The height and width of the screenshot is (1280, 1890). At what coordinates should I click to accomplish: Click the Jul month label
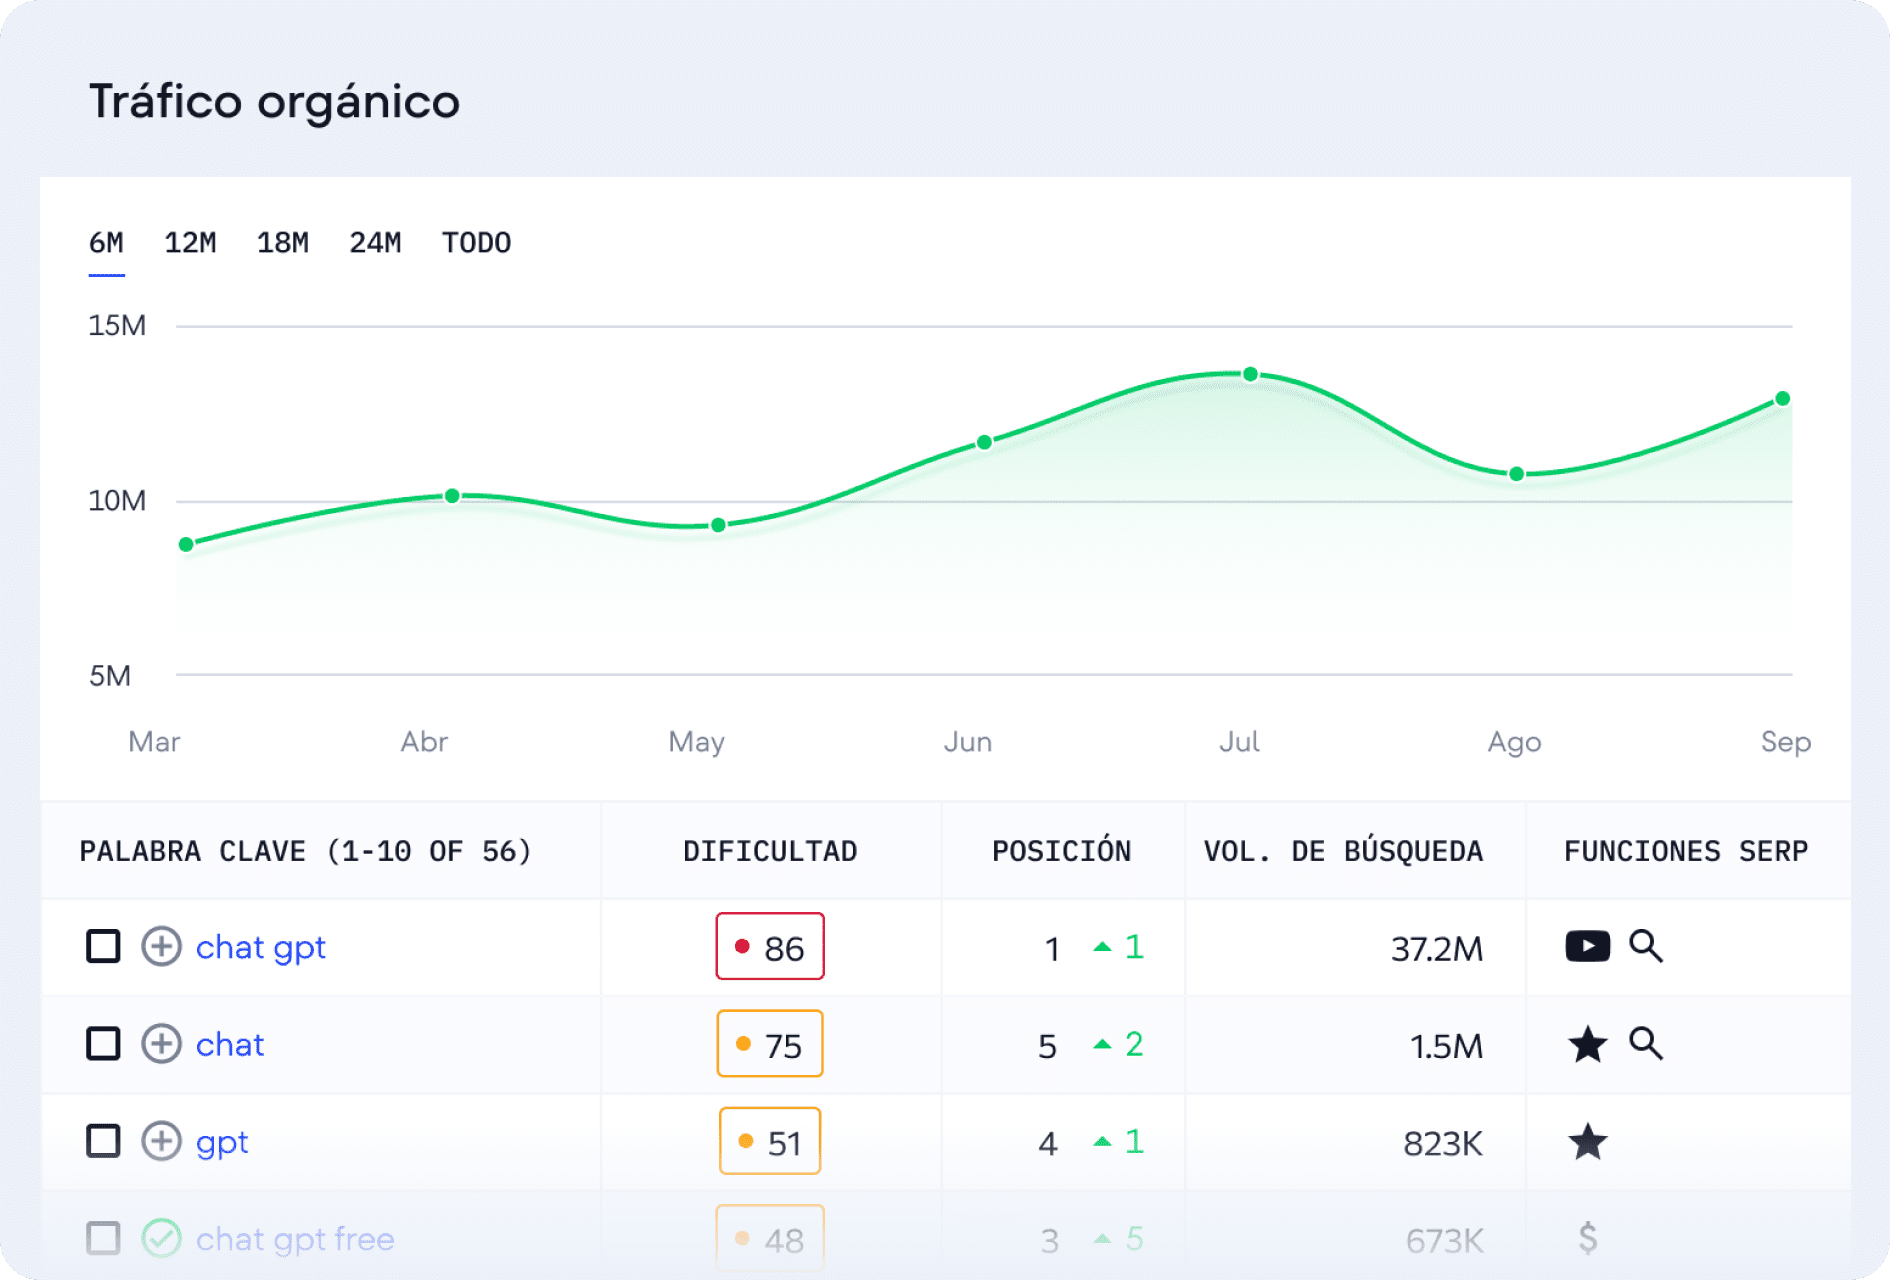(1239, 741)
